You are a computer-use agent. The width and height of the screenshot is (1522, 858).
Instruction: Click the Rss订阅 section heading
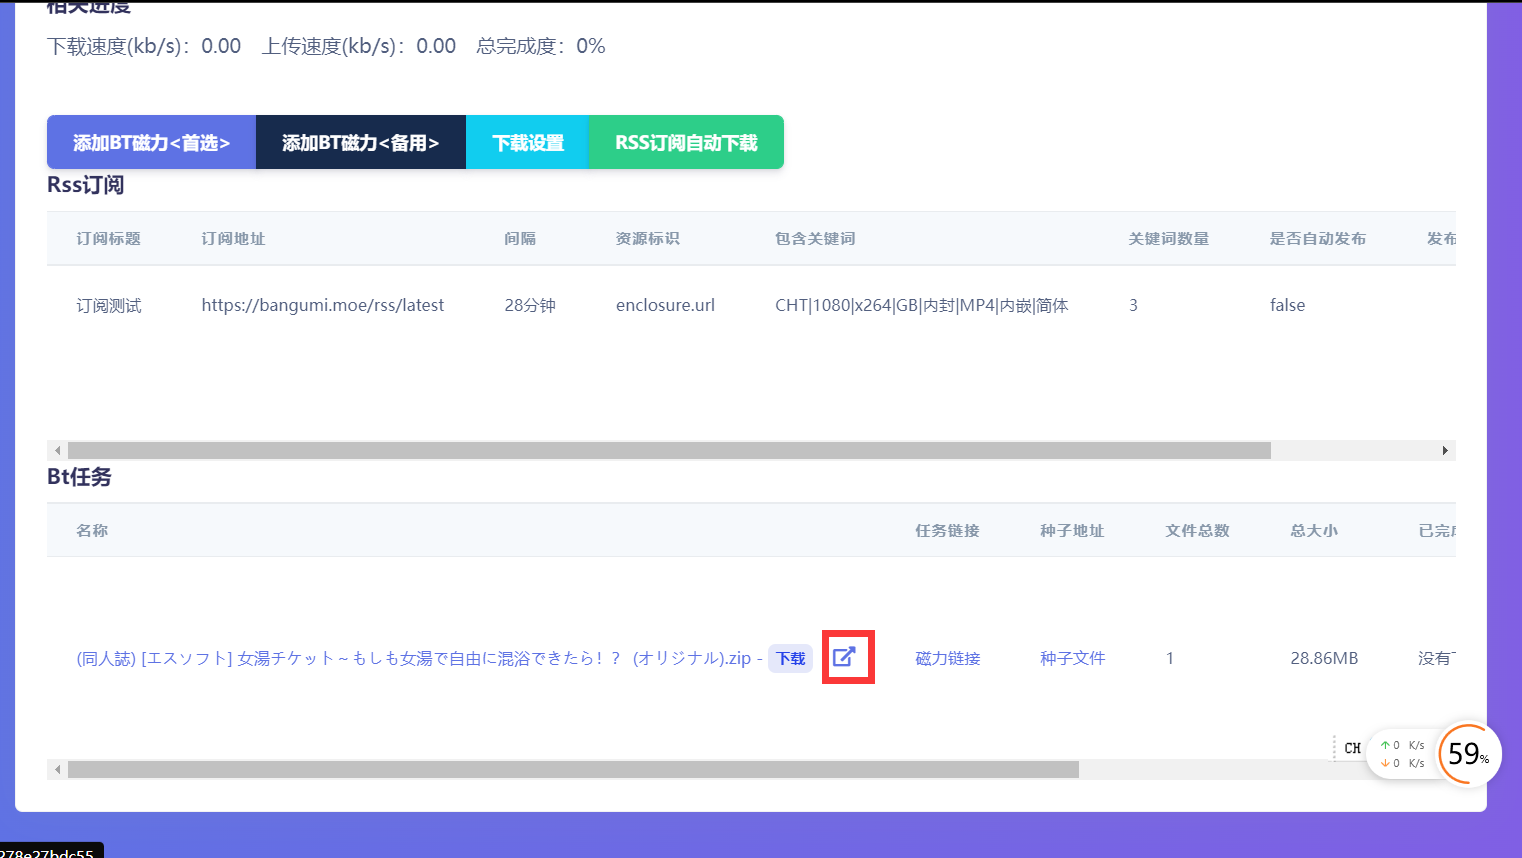coord(85,185)
